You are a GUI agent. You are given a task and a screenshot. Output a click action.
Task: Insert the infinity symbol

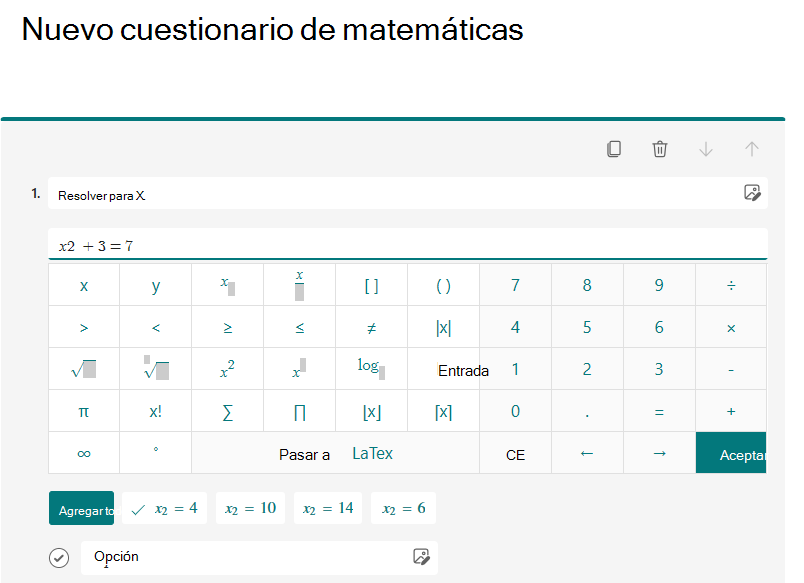coord(84,453)
